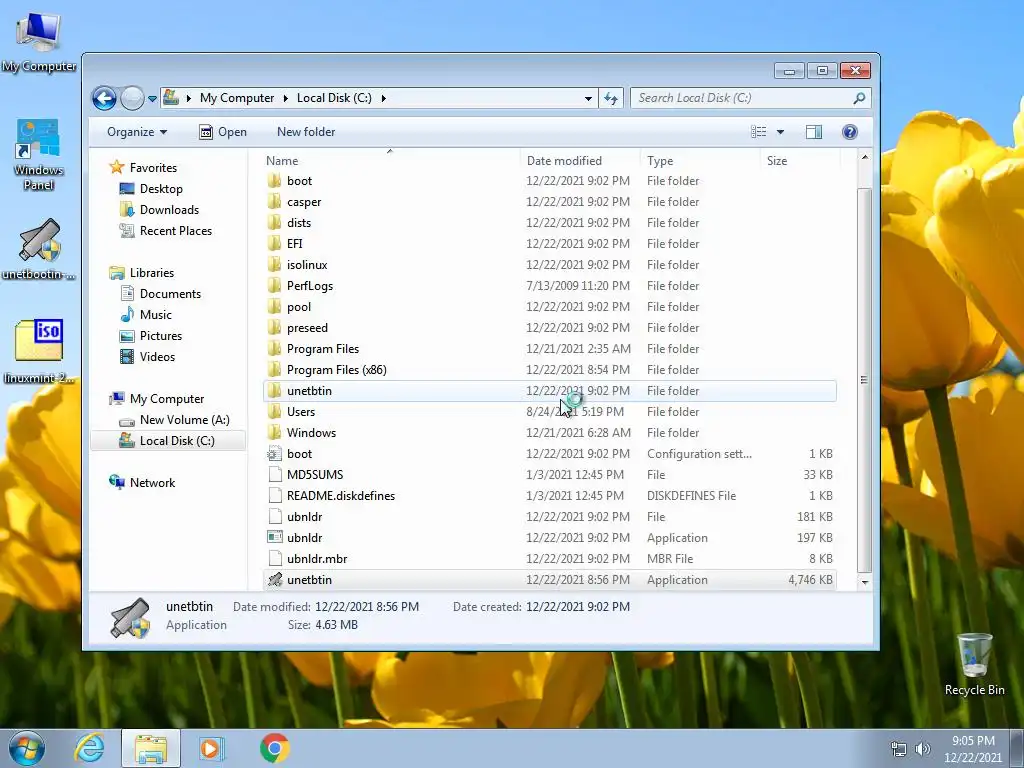Click the Forward navigation arrow
This screenshot has width=1024, height=768.
(x=132, y=99)
